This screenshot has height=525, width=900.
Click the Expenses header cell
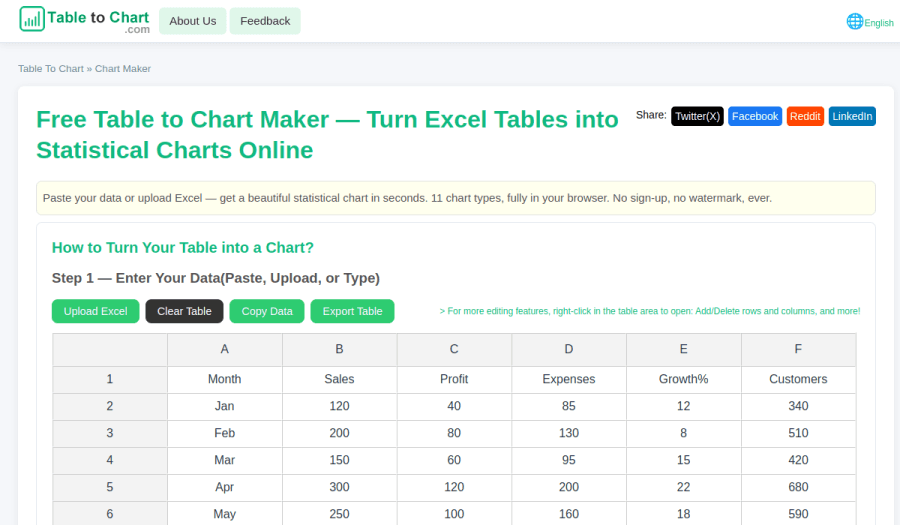(x=569, y=379)
